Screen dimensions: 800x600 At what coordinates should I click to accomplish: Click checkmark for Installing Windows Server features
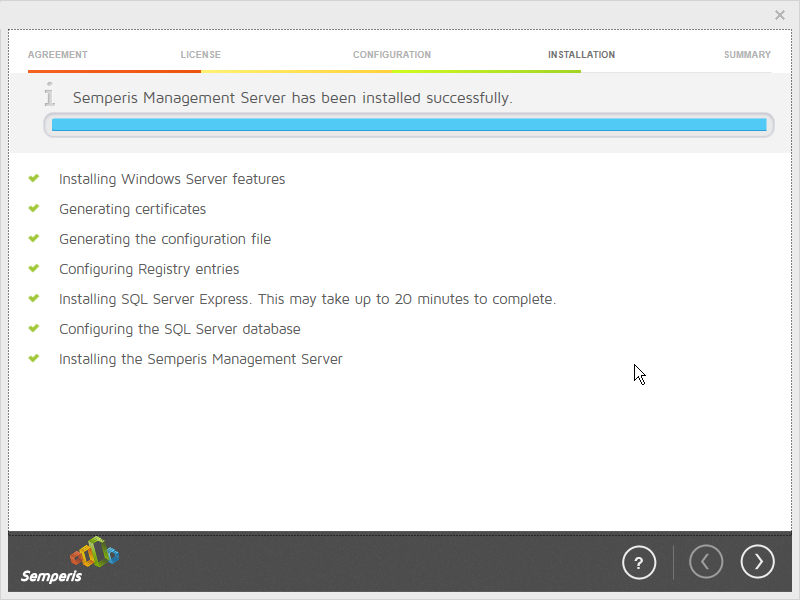click(x=34, y=179)
